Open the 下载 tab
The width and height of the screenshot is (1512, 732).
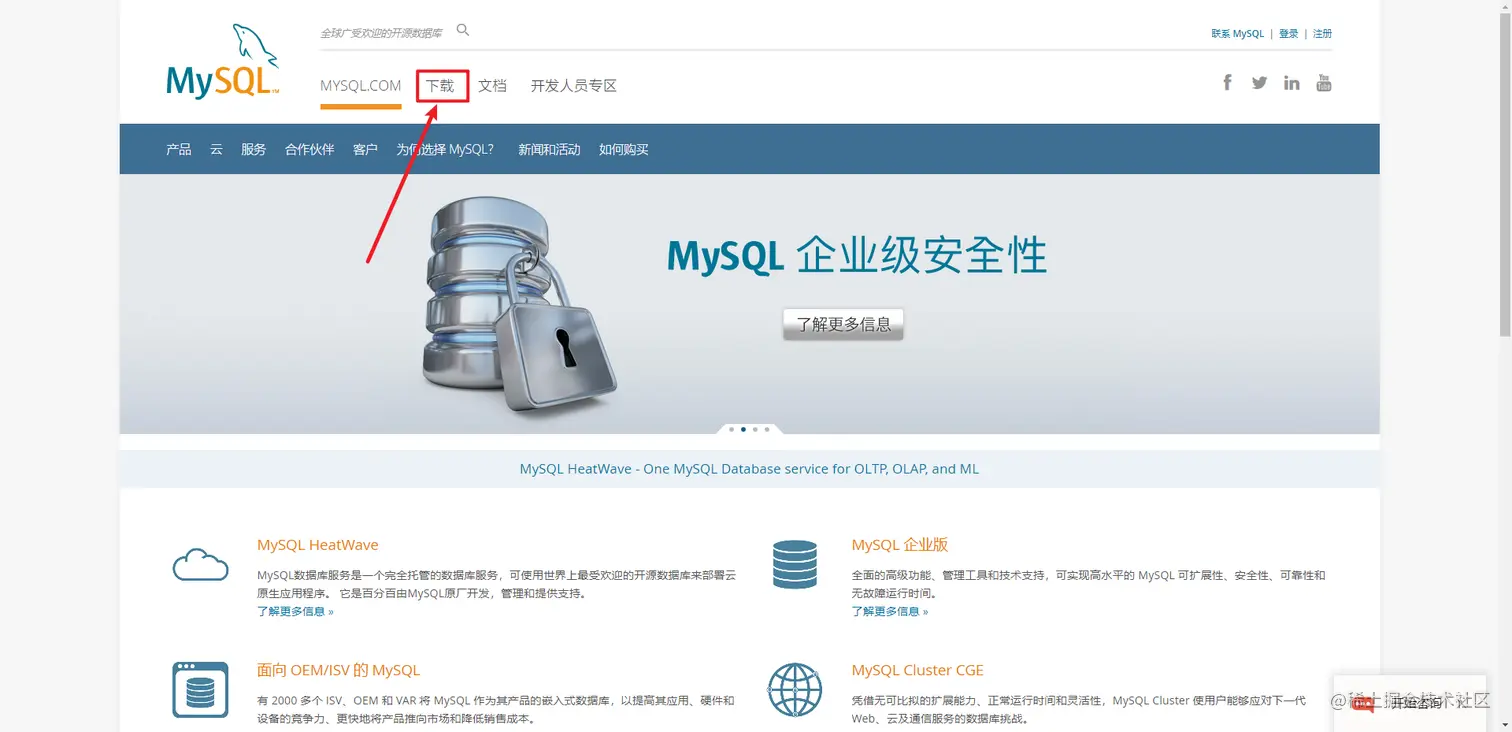pyautogui.click(x=440, y=86)
